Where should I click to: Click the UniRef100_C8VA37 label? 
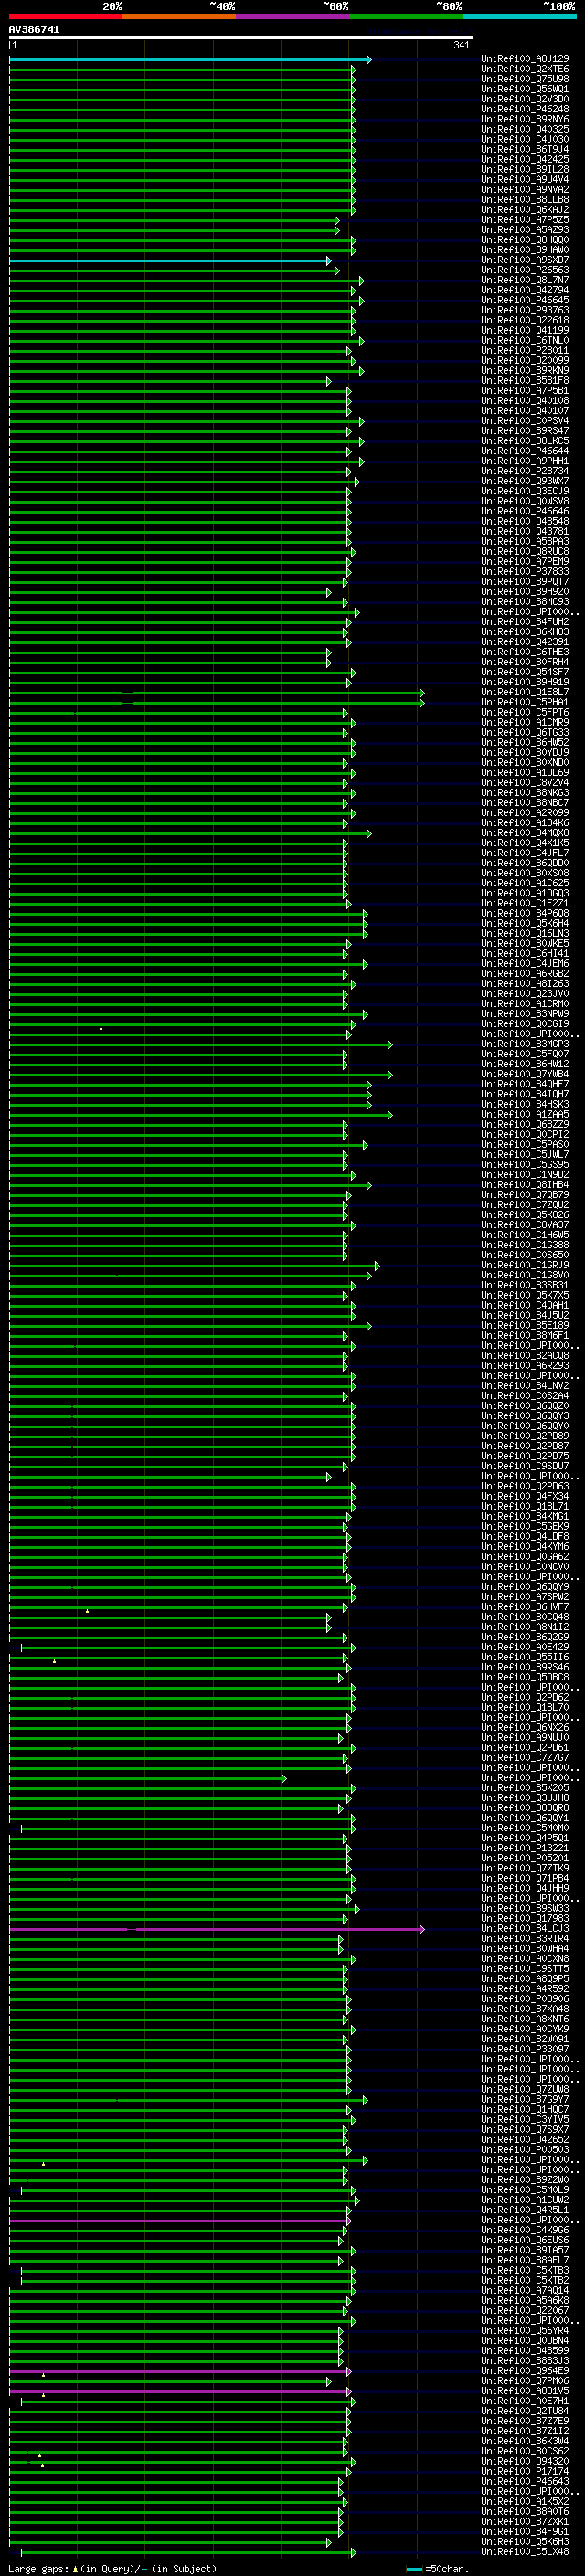point(525,1225)
